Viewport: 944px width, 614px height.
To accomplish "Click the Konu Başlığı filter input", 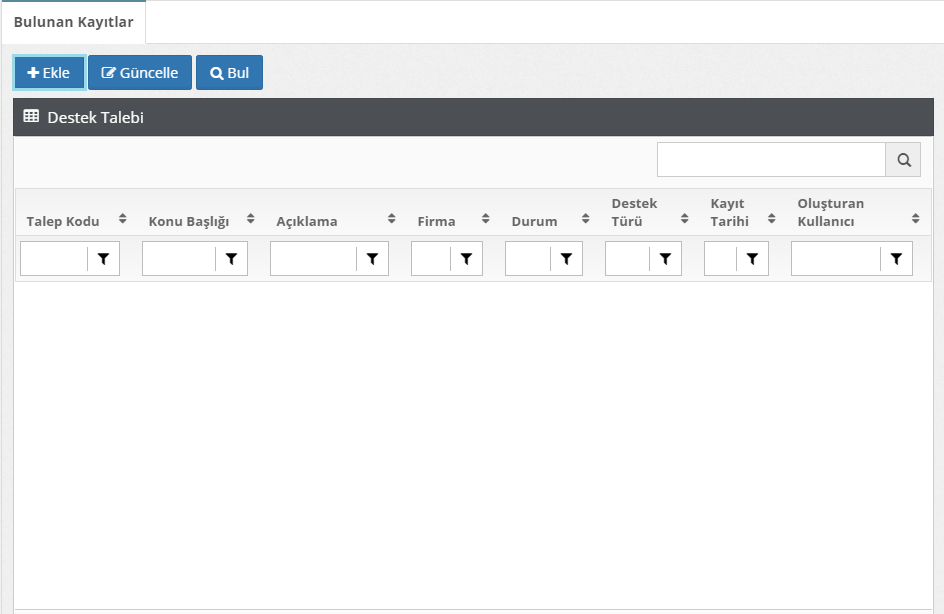I will tap(179, 259).
